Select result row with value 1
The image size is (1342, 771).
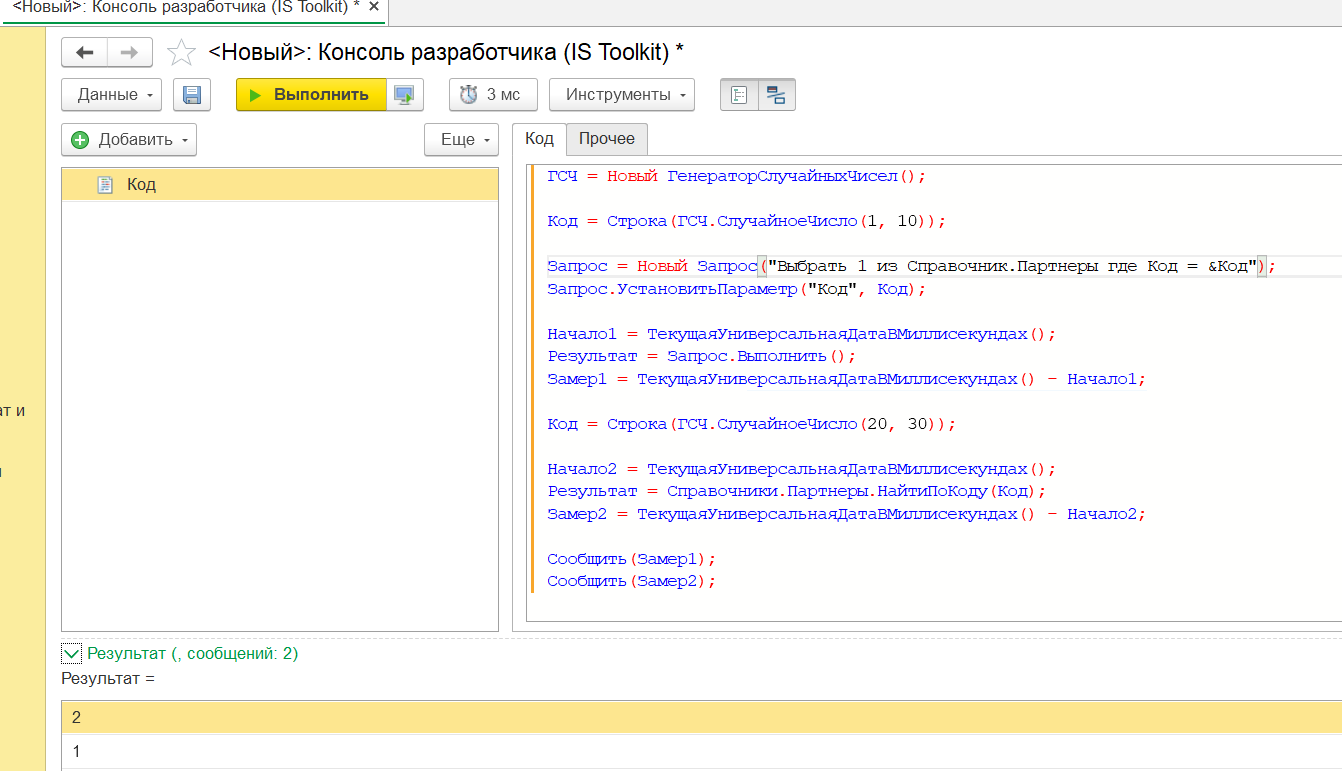pos(702,751)
